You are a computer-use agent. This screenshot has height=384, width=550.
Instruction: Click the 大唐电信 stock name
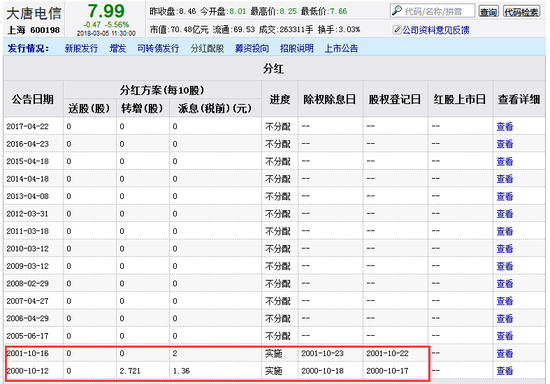(x=34, y=13)
